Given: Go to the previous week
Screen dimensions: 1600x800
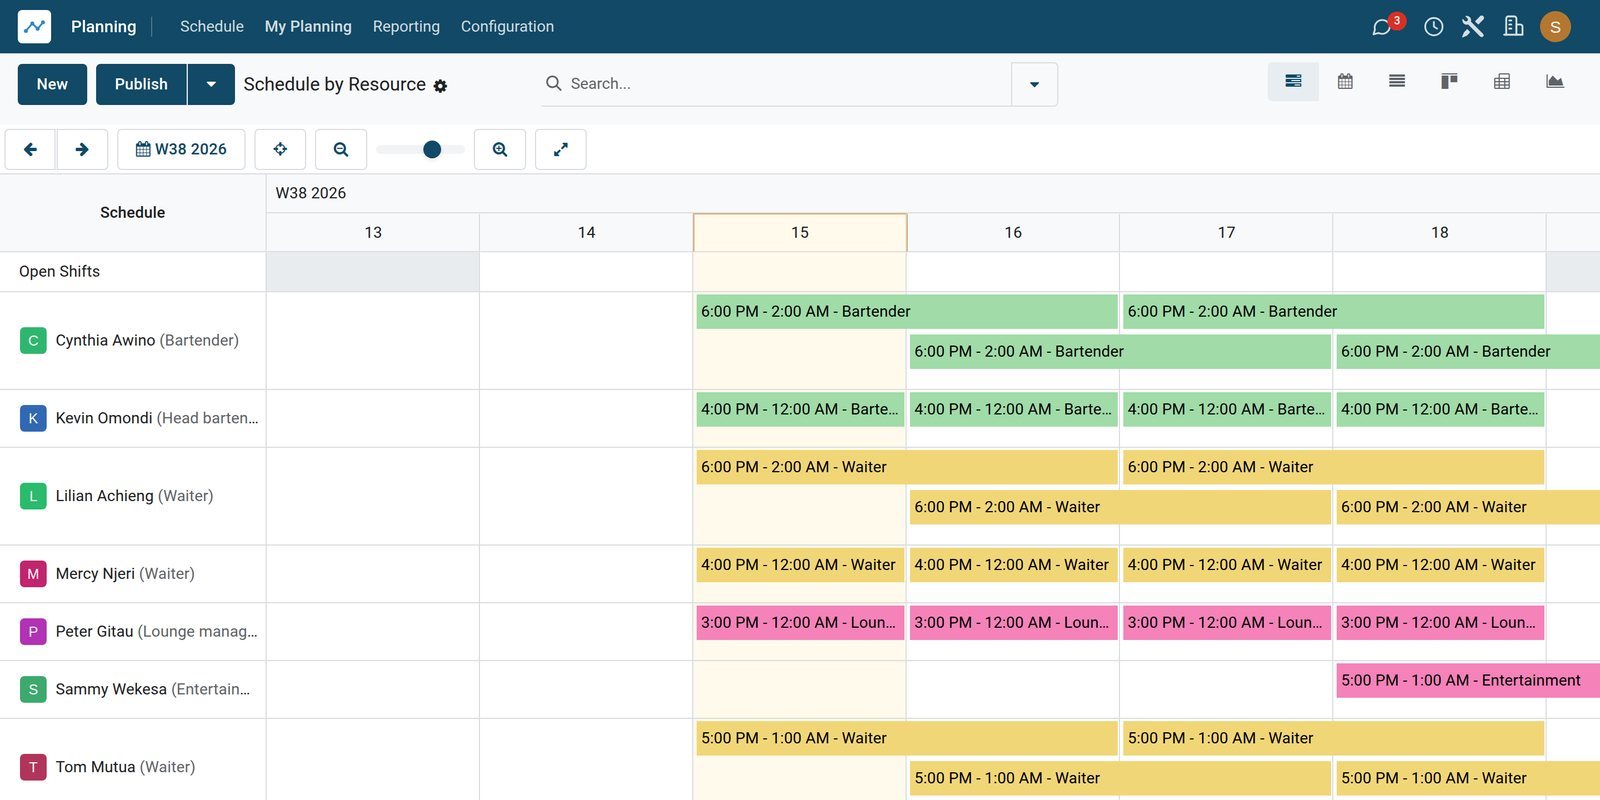Looking at the screenshot, I should [30, 149].
